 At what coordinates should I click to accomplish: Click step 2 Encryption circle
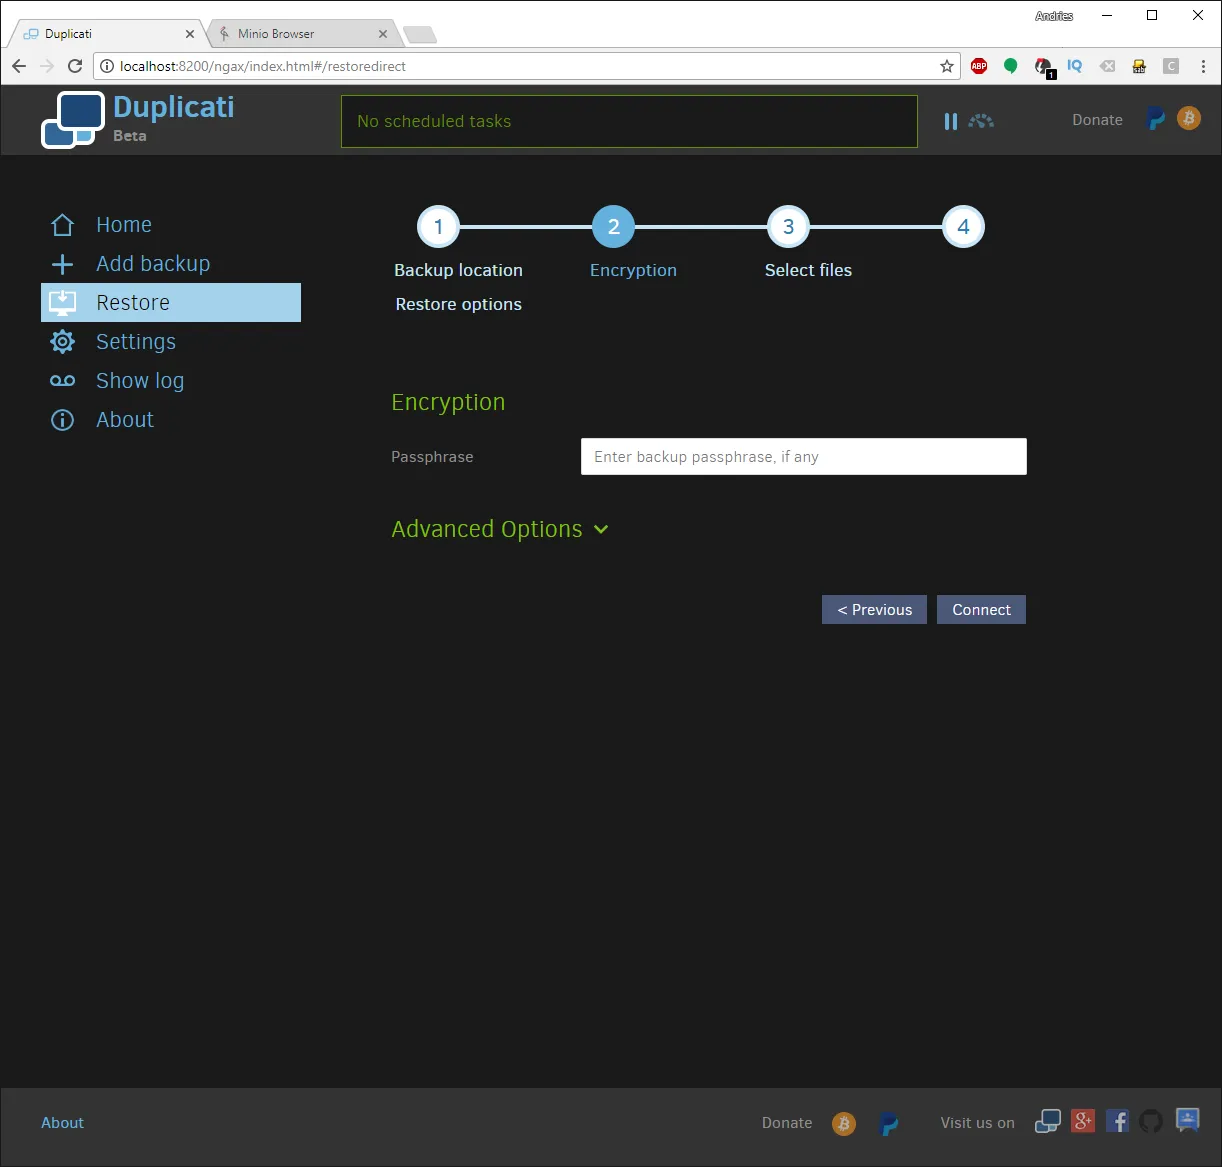point(613,227)
